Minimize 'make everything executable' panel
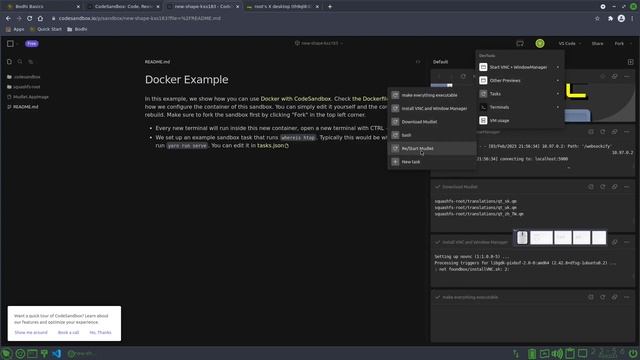This screenshot has height=360, width=640. coord(627,298)
